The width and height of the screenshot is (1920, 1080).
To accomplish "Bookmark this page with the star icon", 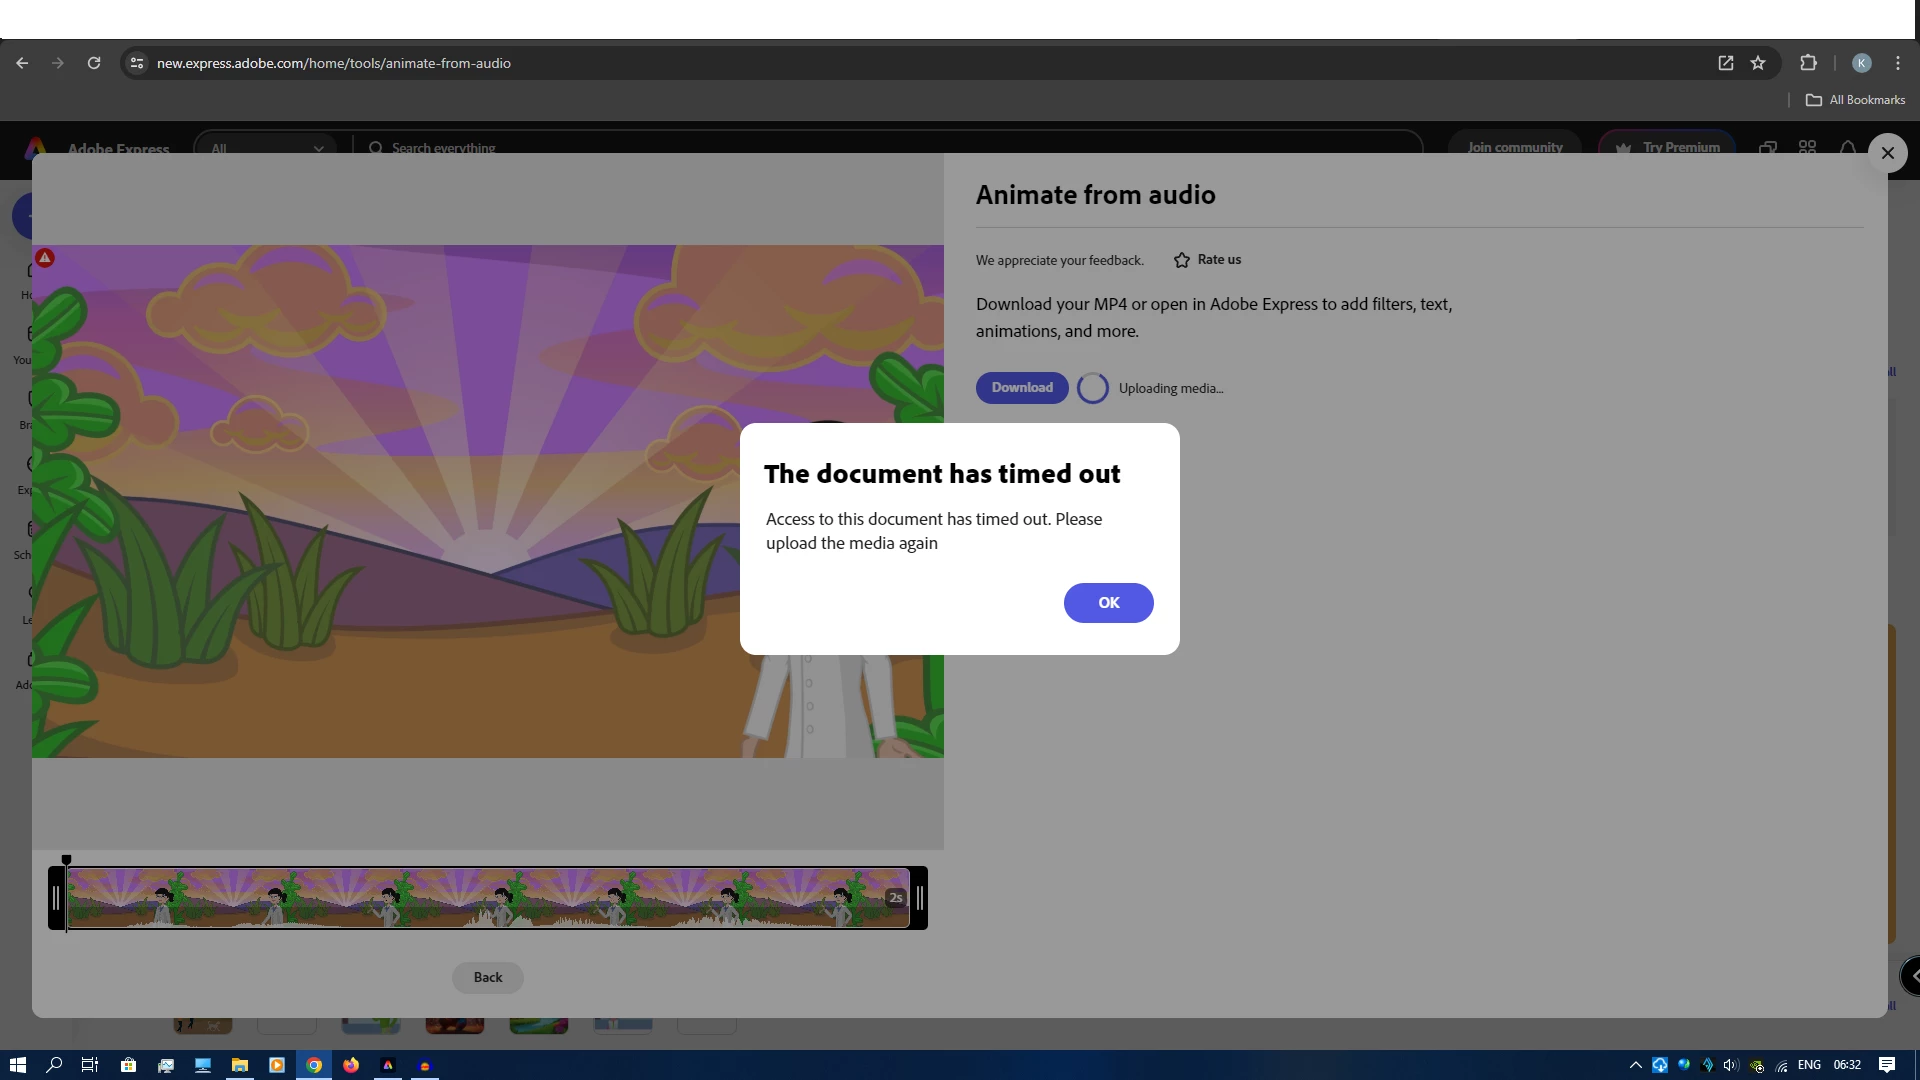I will (x=1758, y=63).
